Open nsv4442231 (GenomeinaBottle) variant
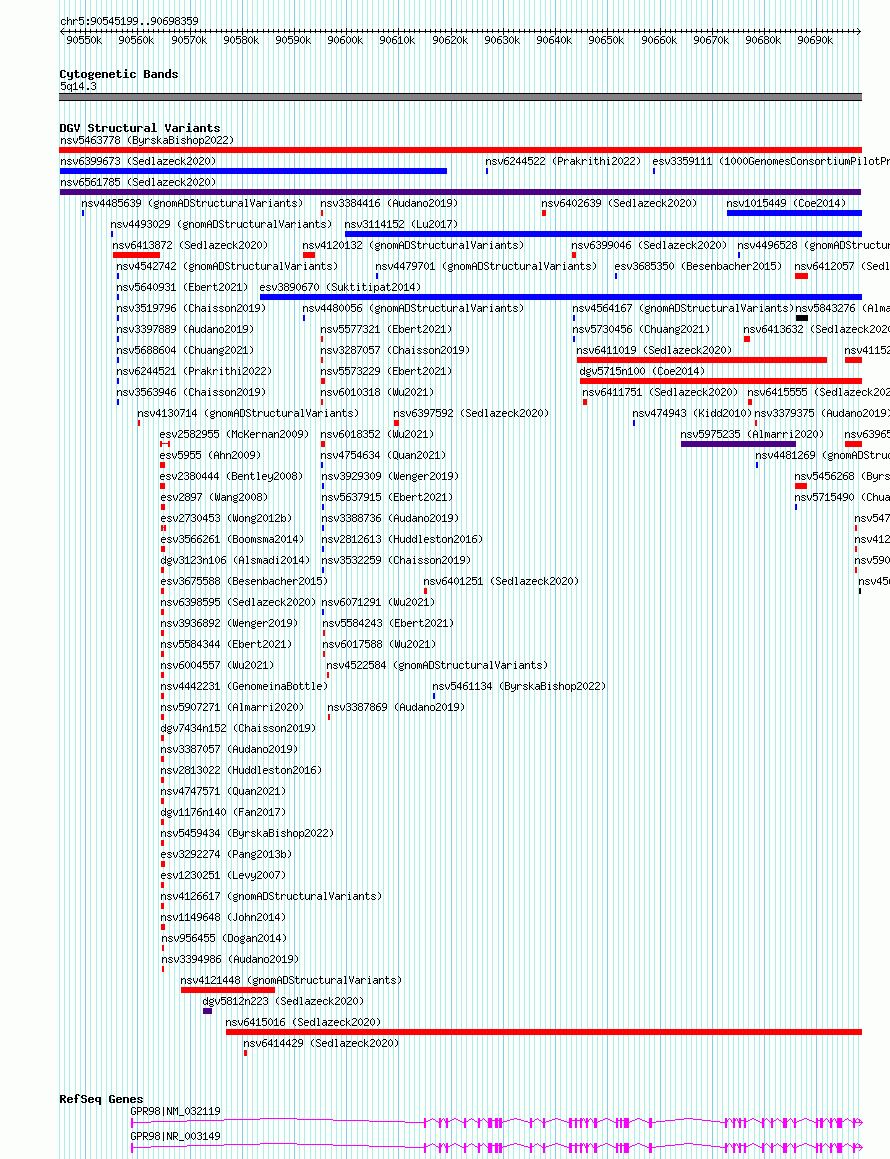890x1159 pixels. (x=244, y=687)
